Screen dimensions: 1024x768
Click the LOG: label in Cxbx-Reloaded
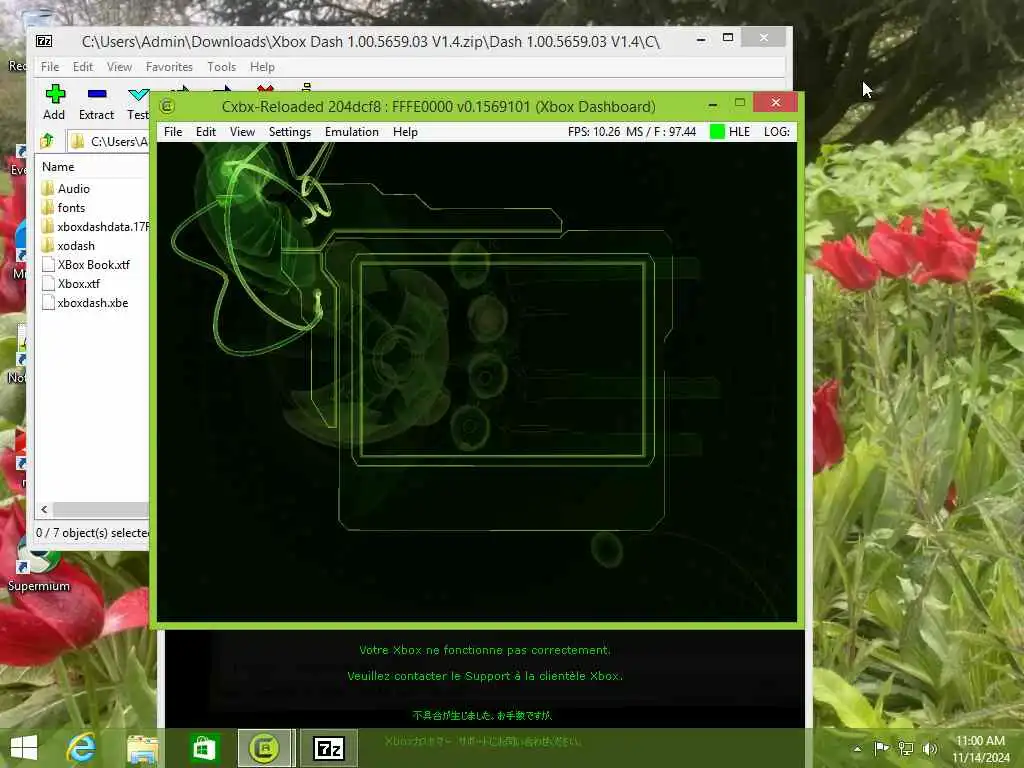[776, 132]
